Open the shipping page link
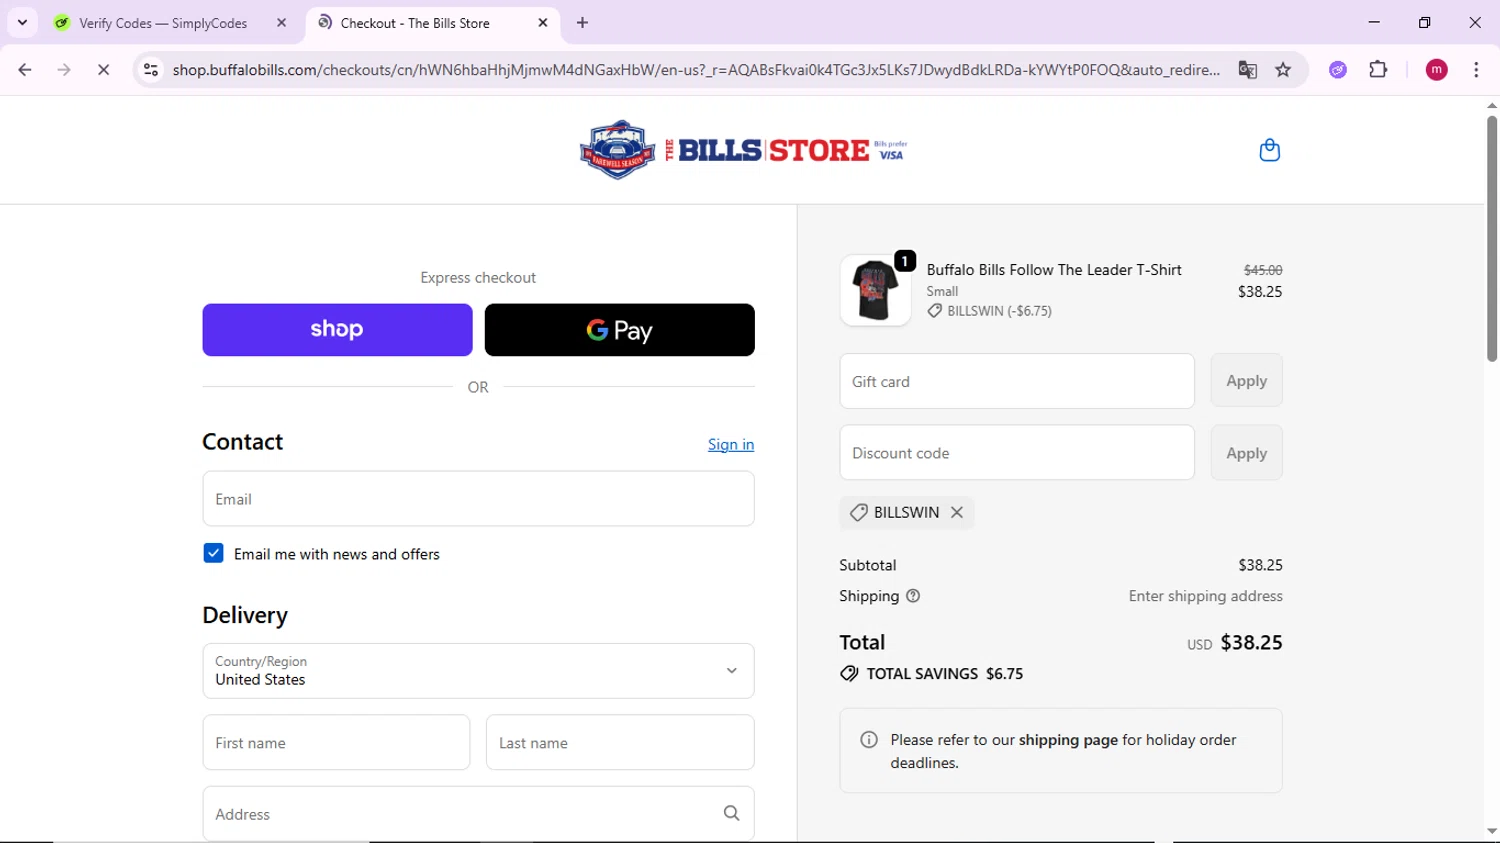This screenshot has height=843, width=1500. tap(1068, 740)
